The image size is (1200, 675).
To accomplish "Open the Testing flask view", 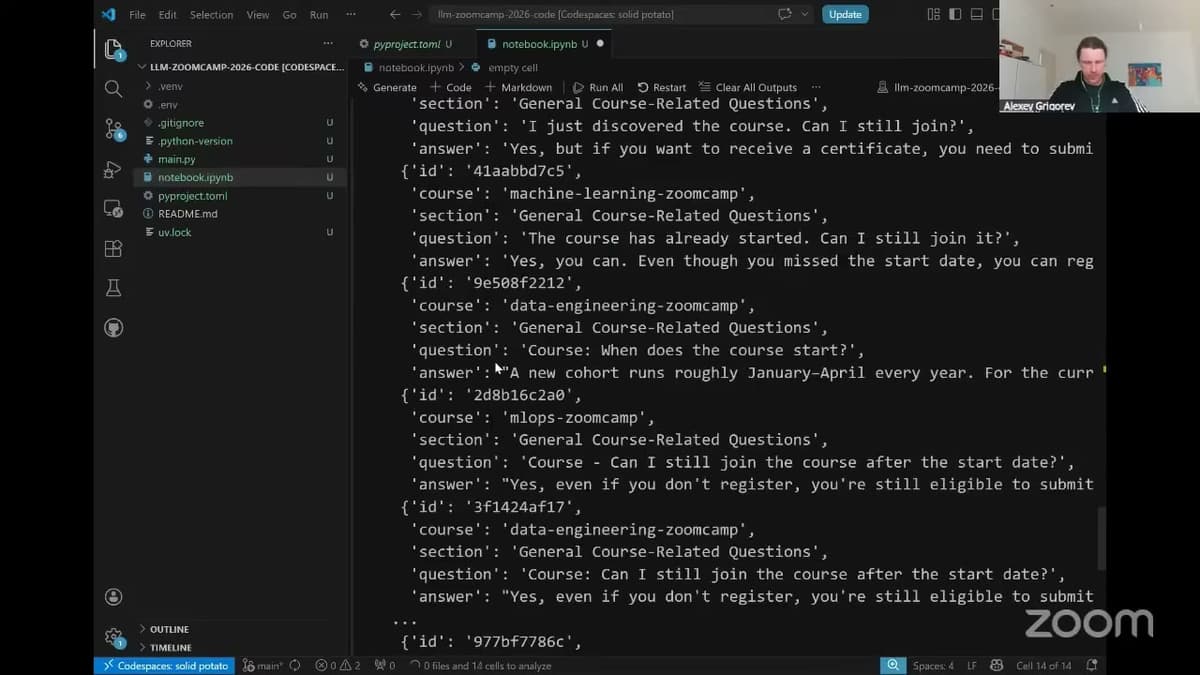I will (113, 288).
